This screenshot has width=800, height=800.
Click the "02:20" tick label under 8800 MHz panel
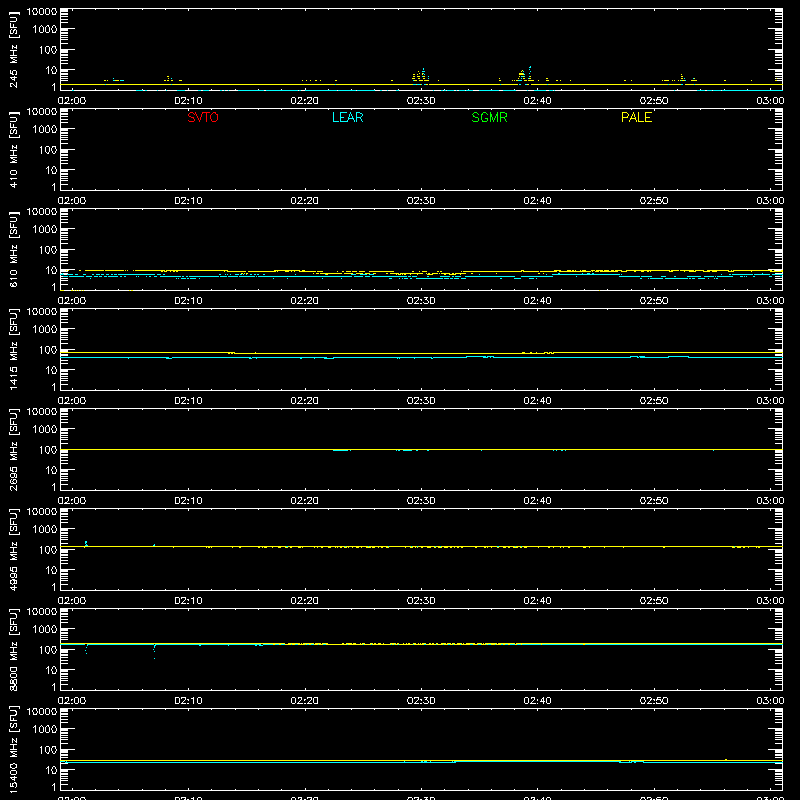coord(305,701)
